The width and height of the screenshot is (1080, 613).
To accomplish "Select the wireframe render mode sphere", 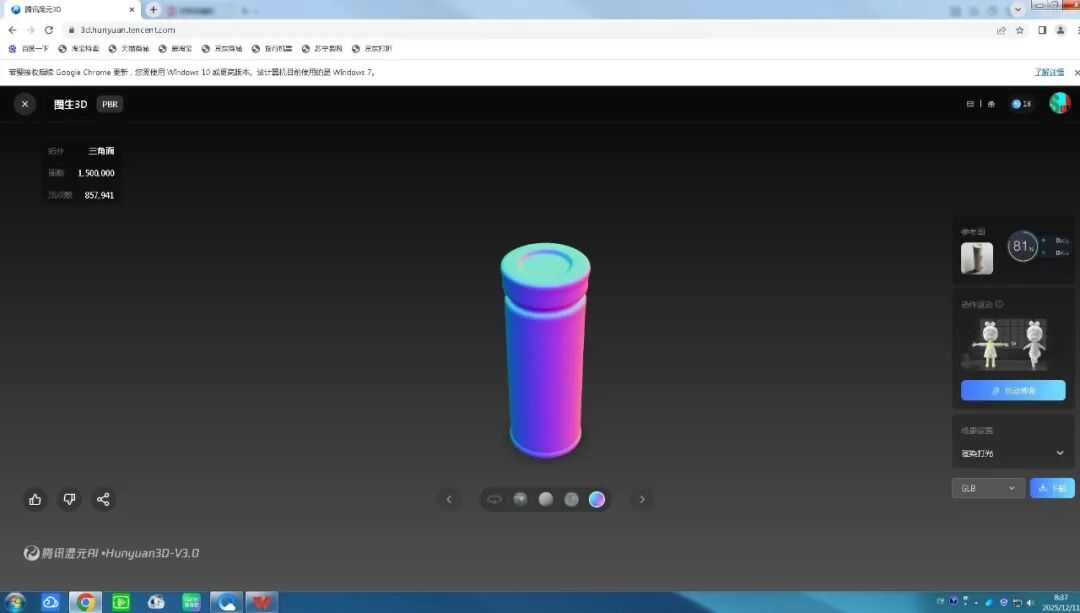I will 571,499.
